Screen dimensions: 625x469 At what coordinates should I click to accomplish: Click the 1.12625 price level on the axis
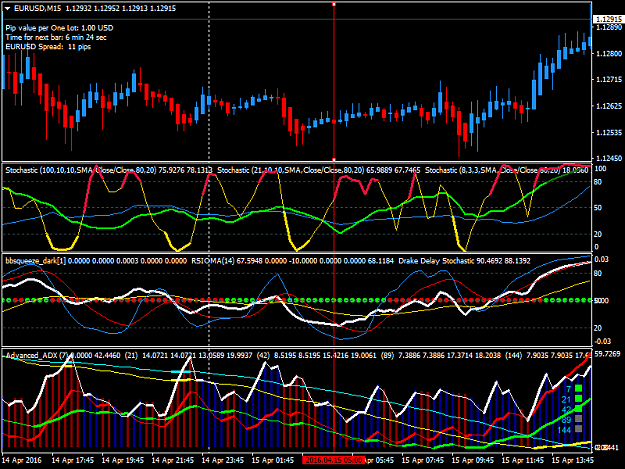(609, 106)
